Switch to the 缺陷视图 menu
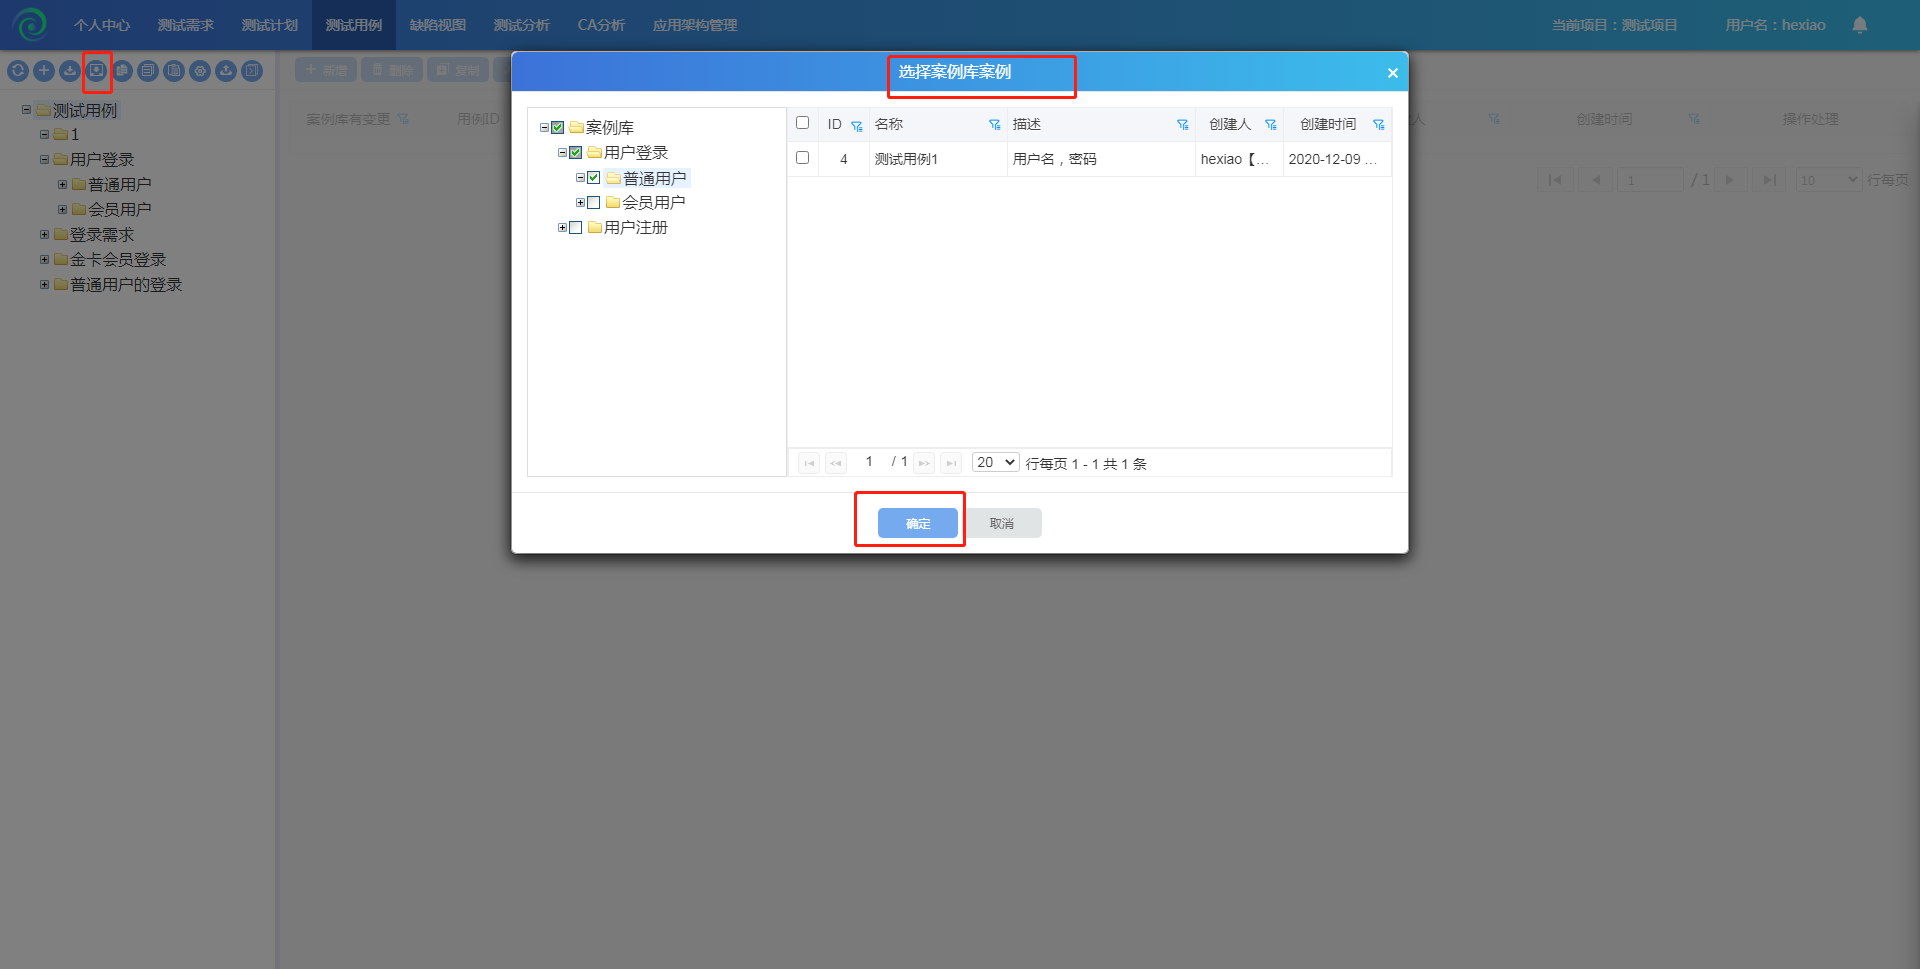The image size is (1920, 969). pos(438,25)
